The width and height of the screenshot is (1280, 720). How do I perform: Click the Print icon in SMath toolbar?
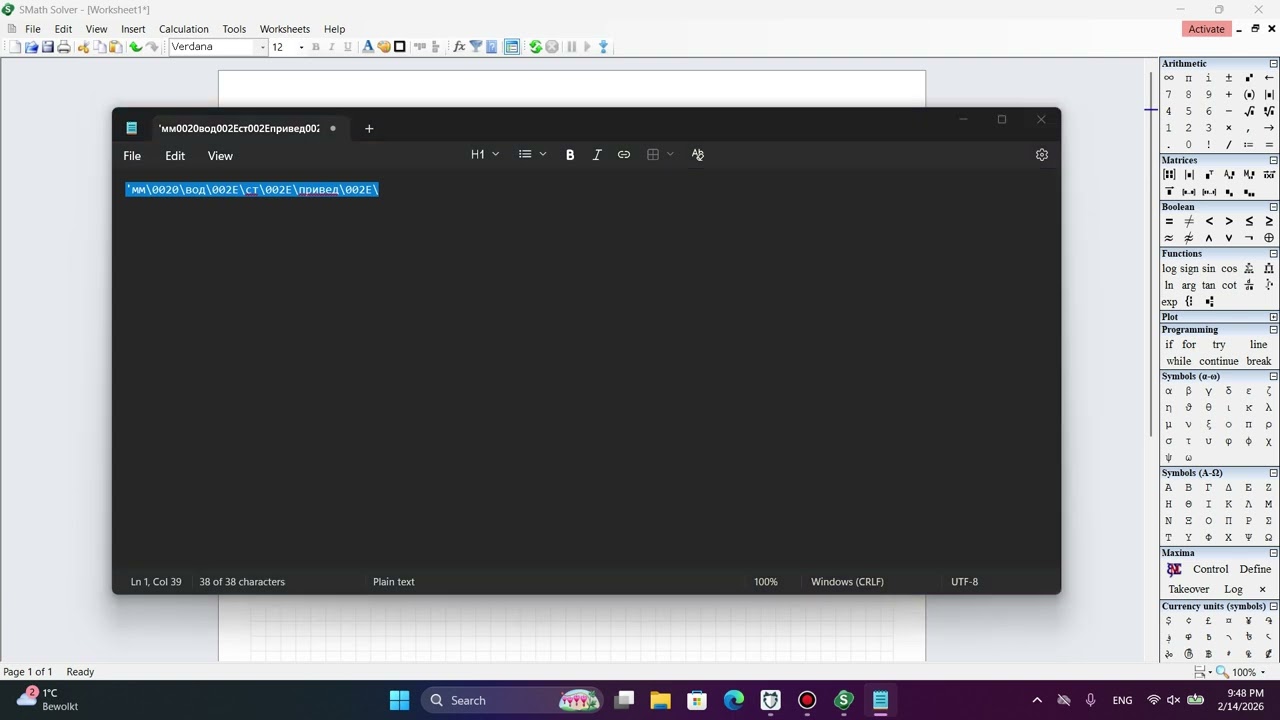[x=64, y=47]
